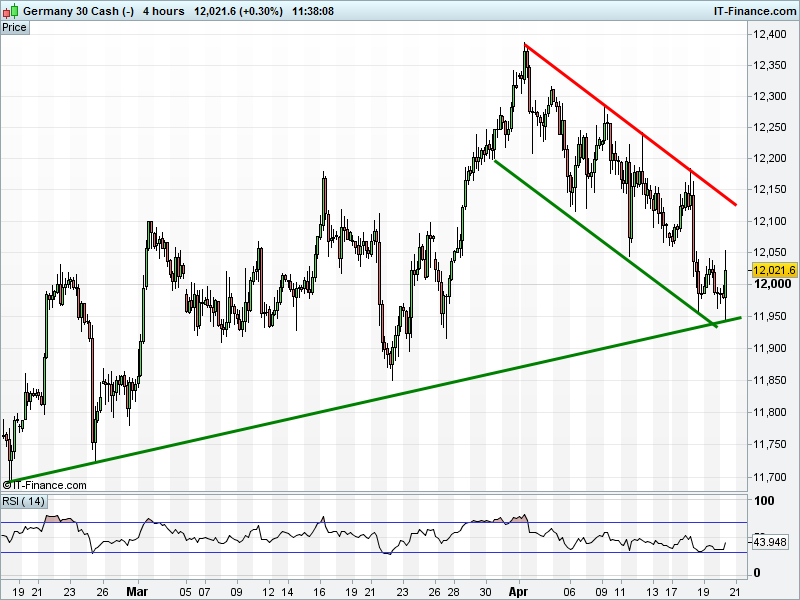Image resolution: width=800 pixels, height=600 pixels.
Task: Click the bold 12,000 price axis label
Action: coord(772,284)
